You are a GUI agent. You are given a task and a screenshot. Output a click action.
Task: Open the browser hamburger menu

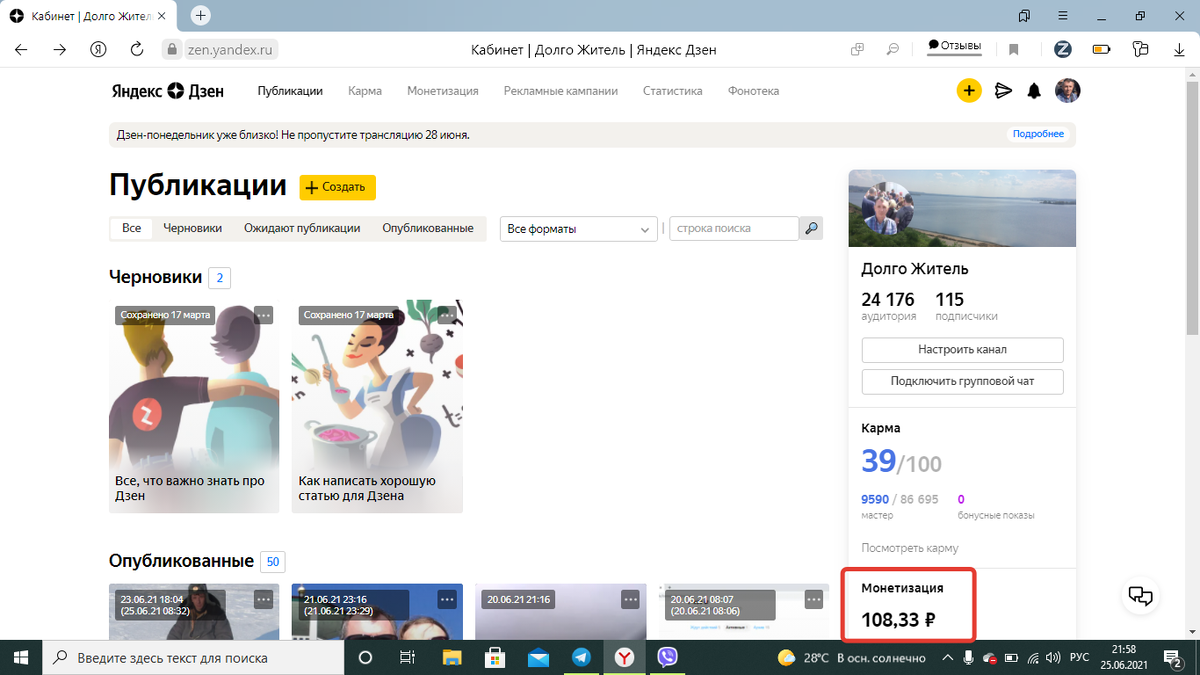(x=1061, y=16)
